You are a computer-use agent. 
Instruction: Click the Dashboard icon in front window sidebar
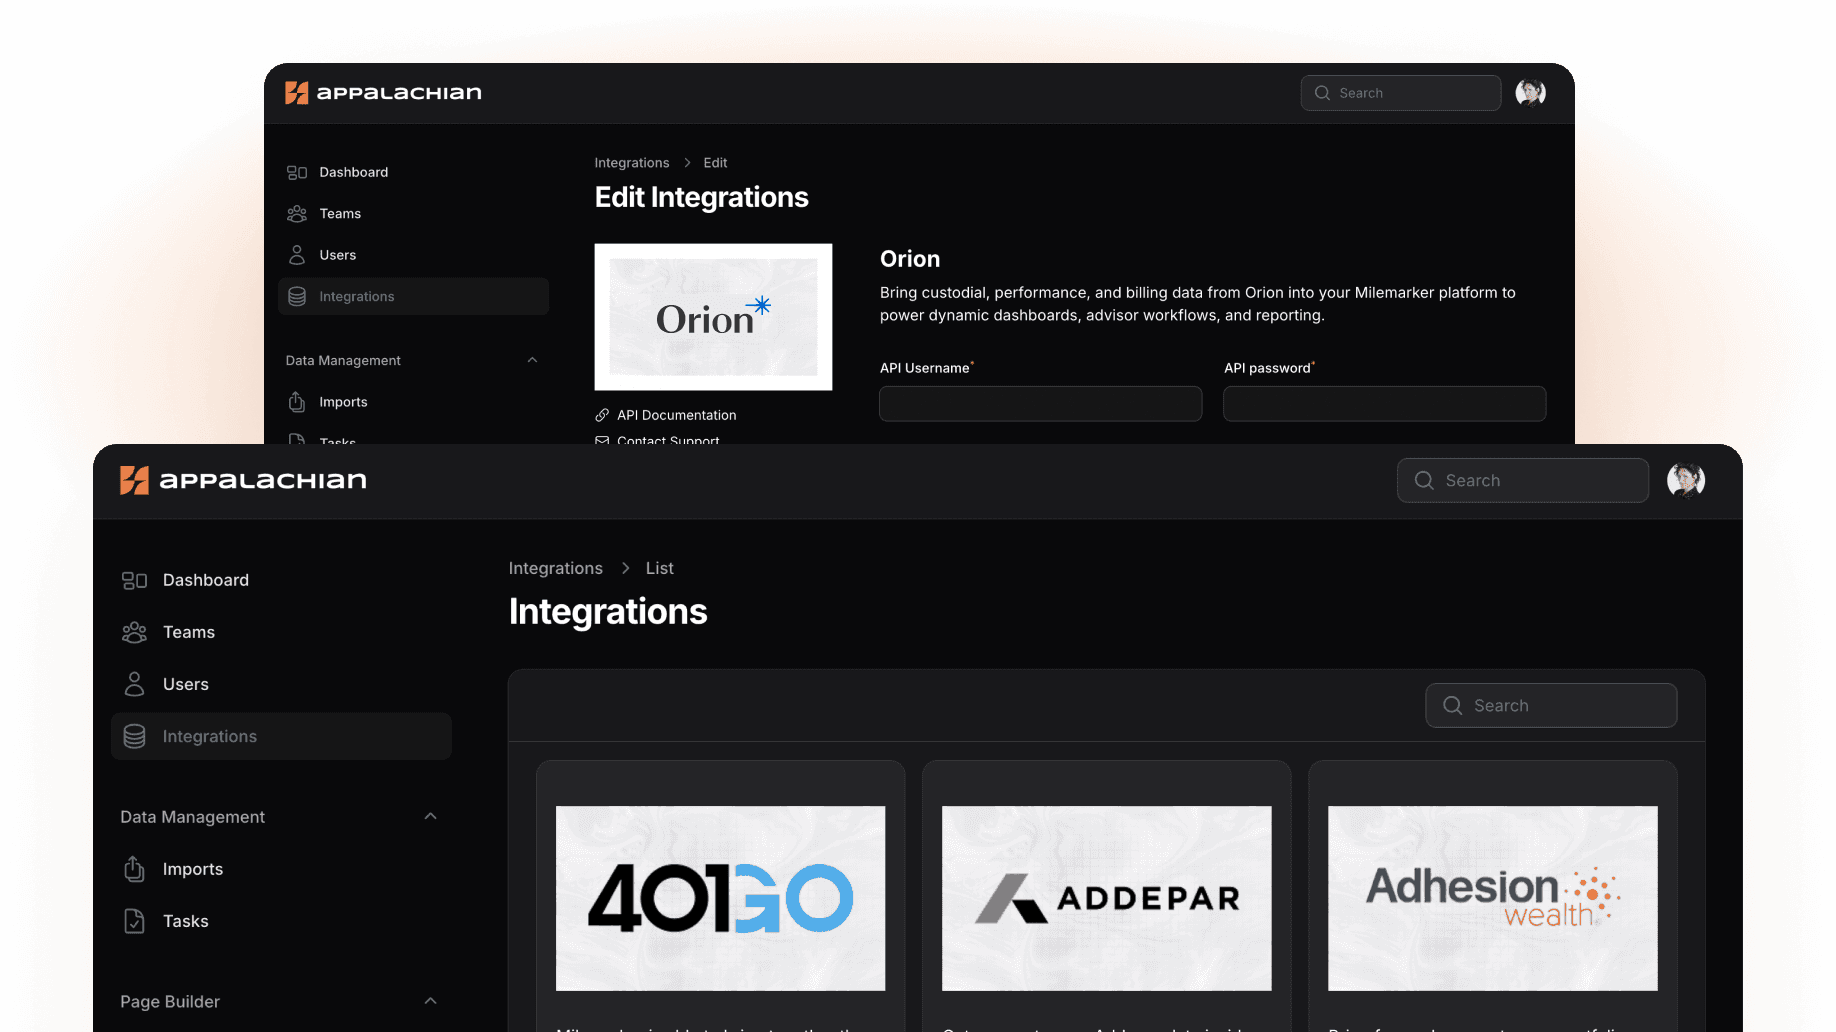pyautogui.click(x=134, y=580)
